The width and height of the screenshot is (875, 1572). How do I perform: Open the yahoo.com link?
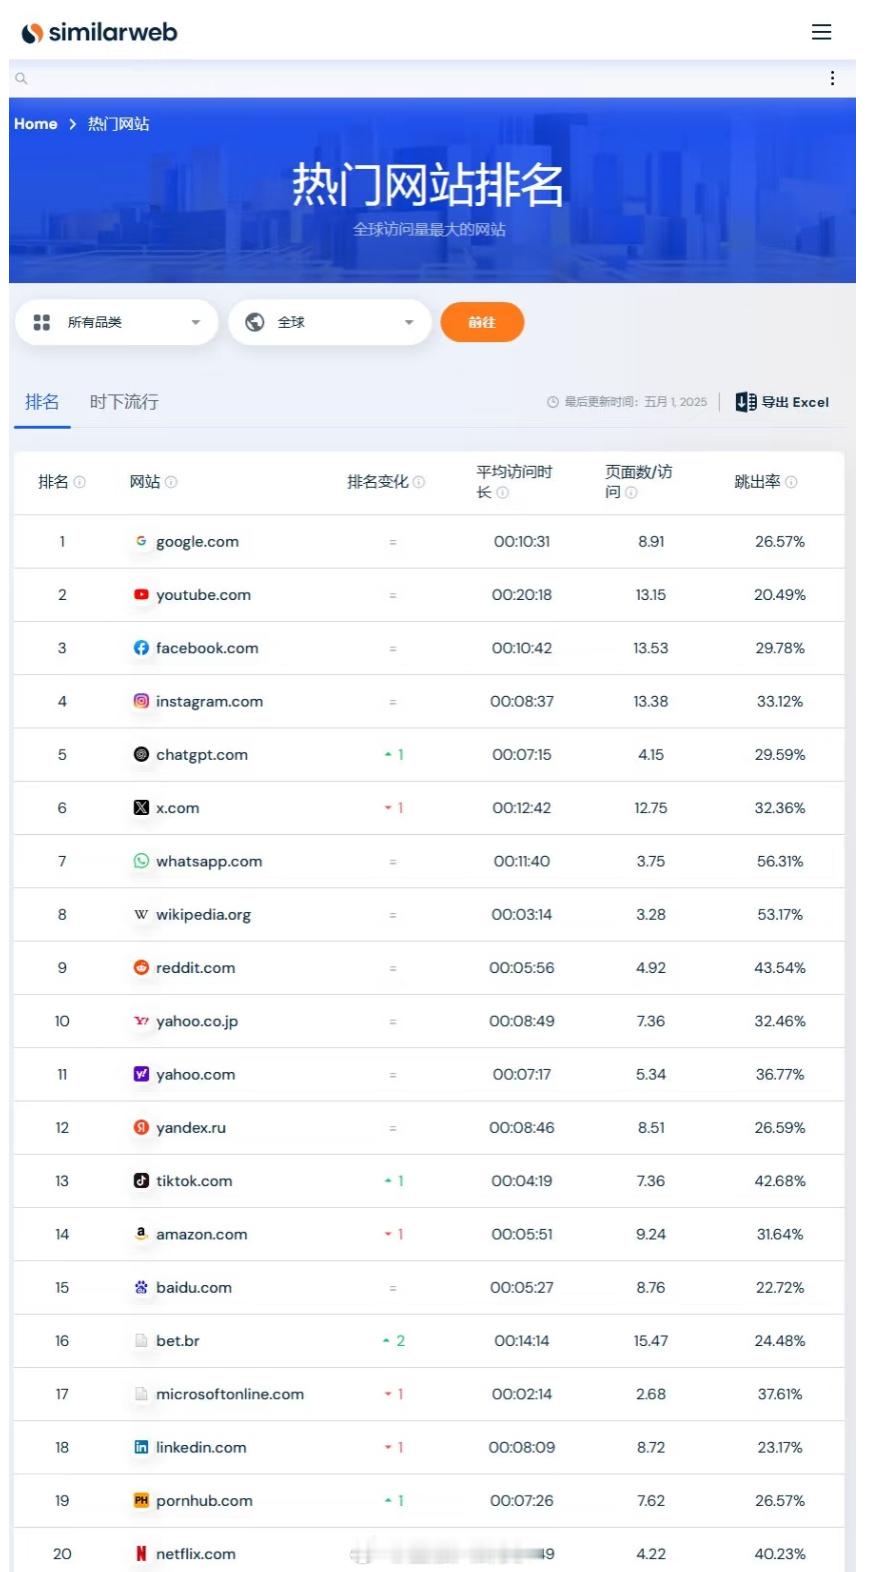(x=195, y=1075)
